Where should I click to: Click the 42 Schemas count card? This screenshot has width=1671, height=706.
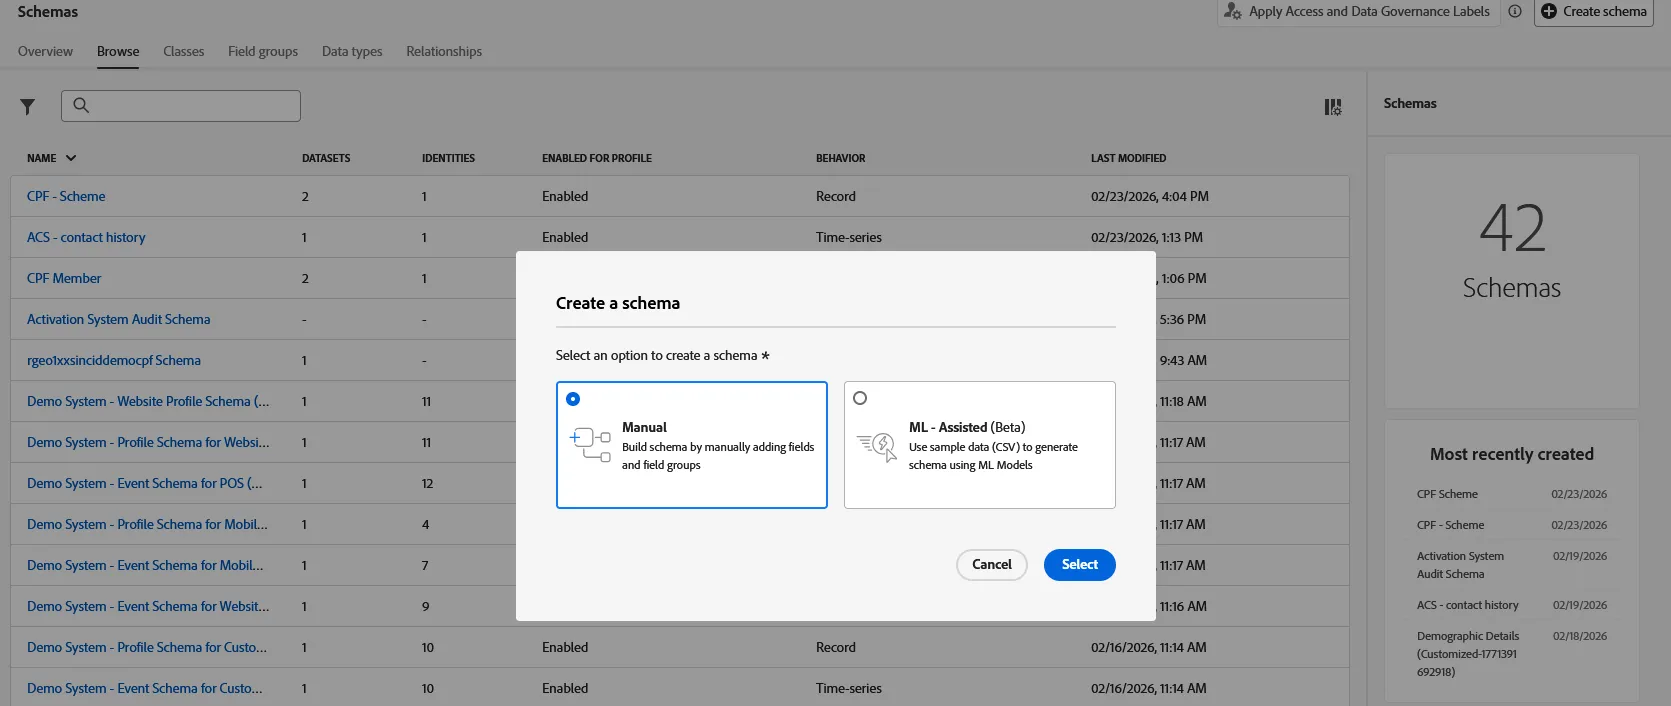[1512, 281]
